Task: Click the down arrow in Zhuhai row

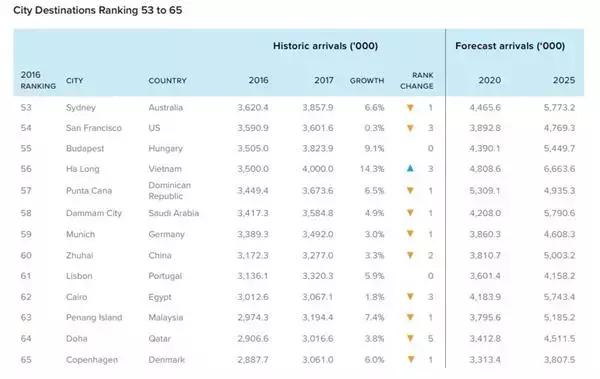Action: (x=410, y=255)
